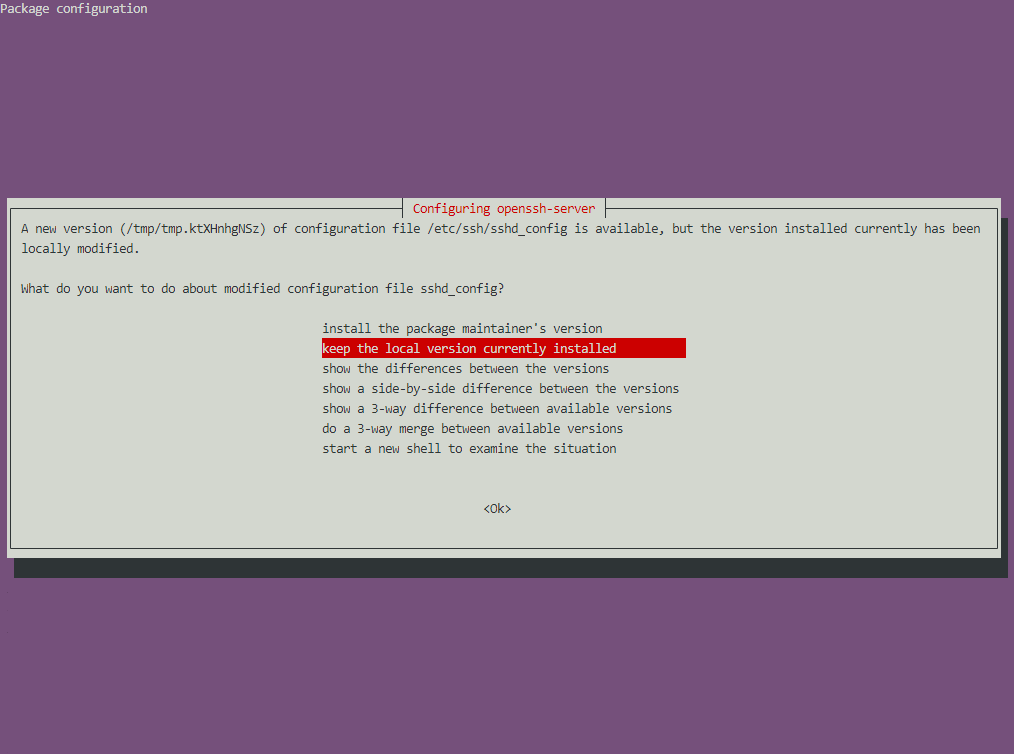The width and height of the screenshot is (1014, 754).
Task: Choose "do a 3-way merge" option
Action: click(473, 429)
